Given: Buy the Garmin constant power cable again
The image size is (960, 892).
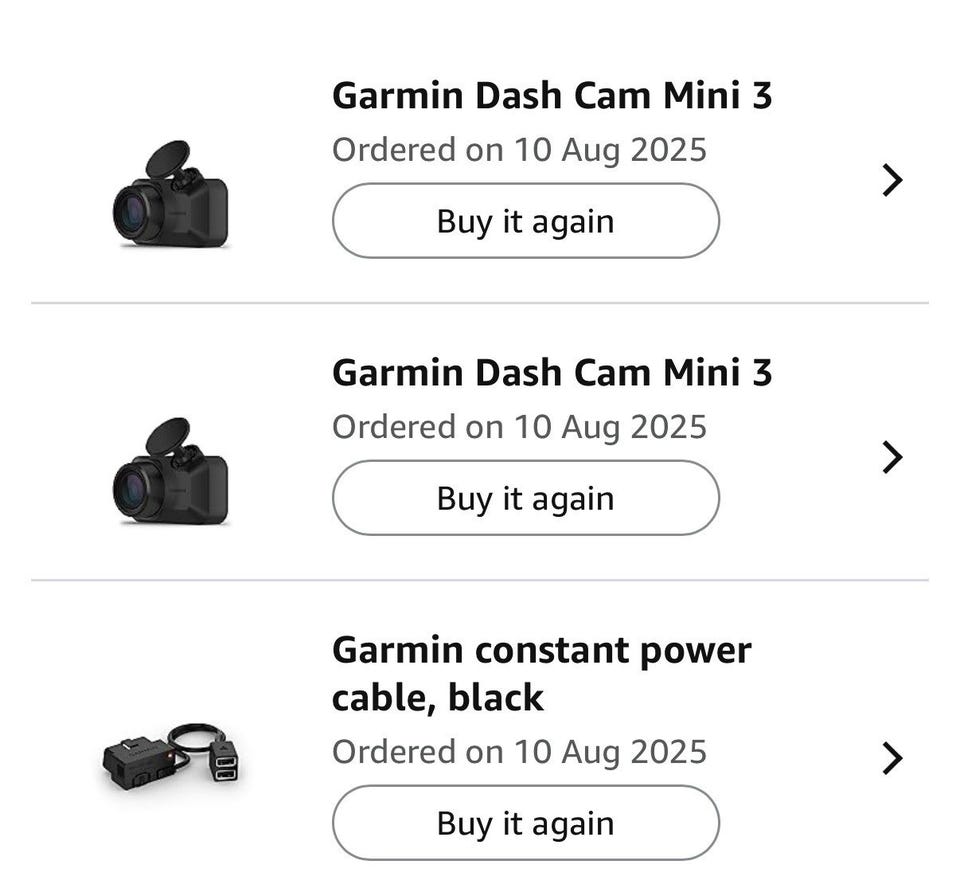Looking at the screenshot, I should pos(525,823).
